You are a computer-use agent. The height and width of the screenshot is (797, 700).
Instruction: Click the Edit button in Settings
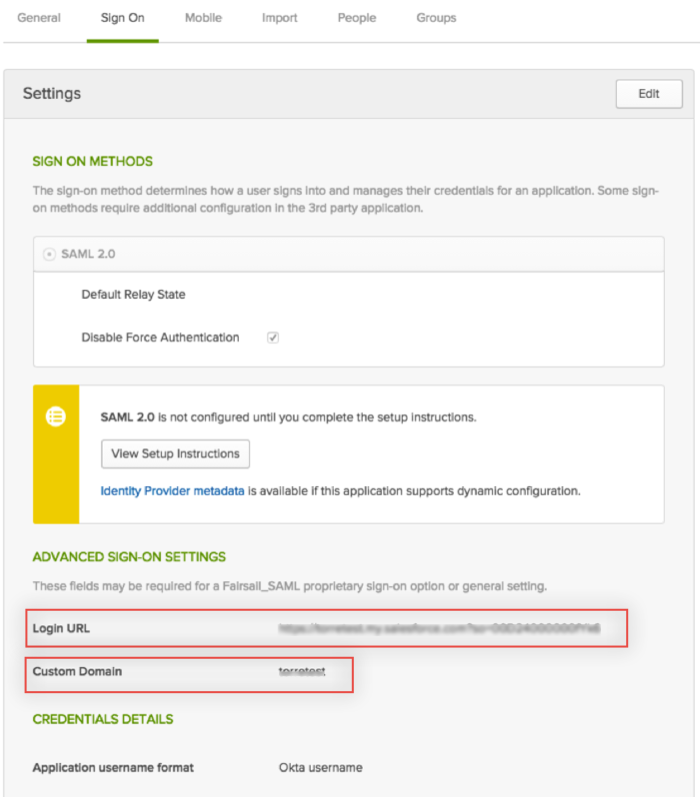coord(649,94)
